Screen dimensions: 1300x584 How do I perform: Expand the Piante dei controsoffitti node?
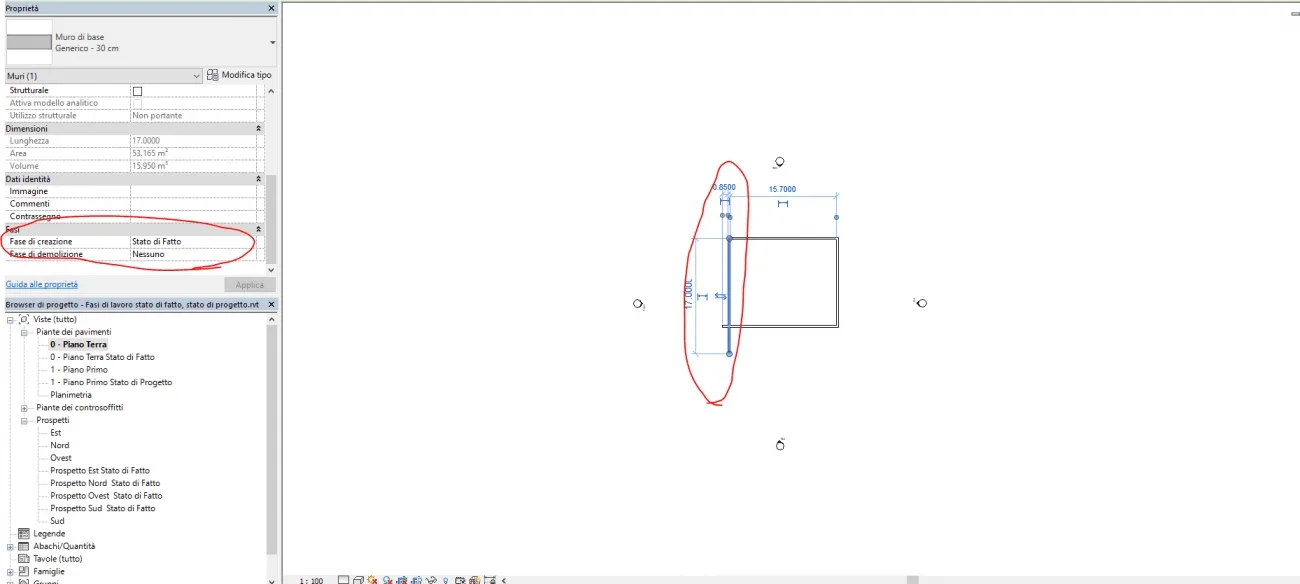point(25,408)
